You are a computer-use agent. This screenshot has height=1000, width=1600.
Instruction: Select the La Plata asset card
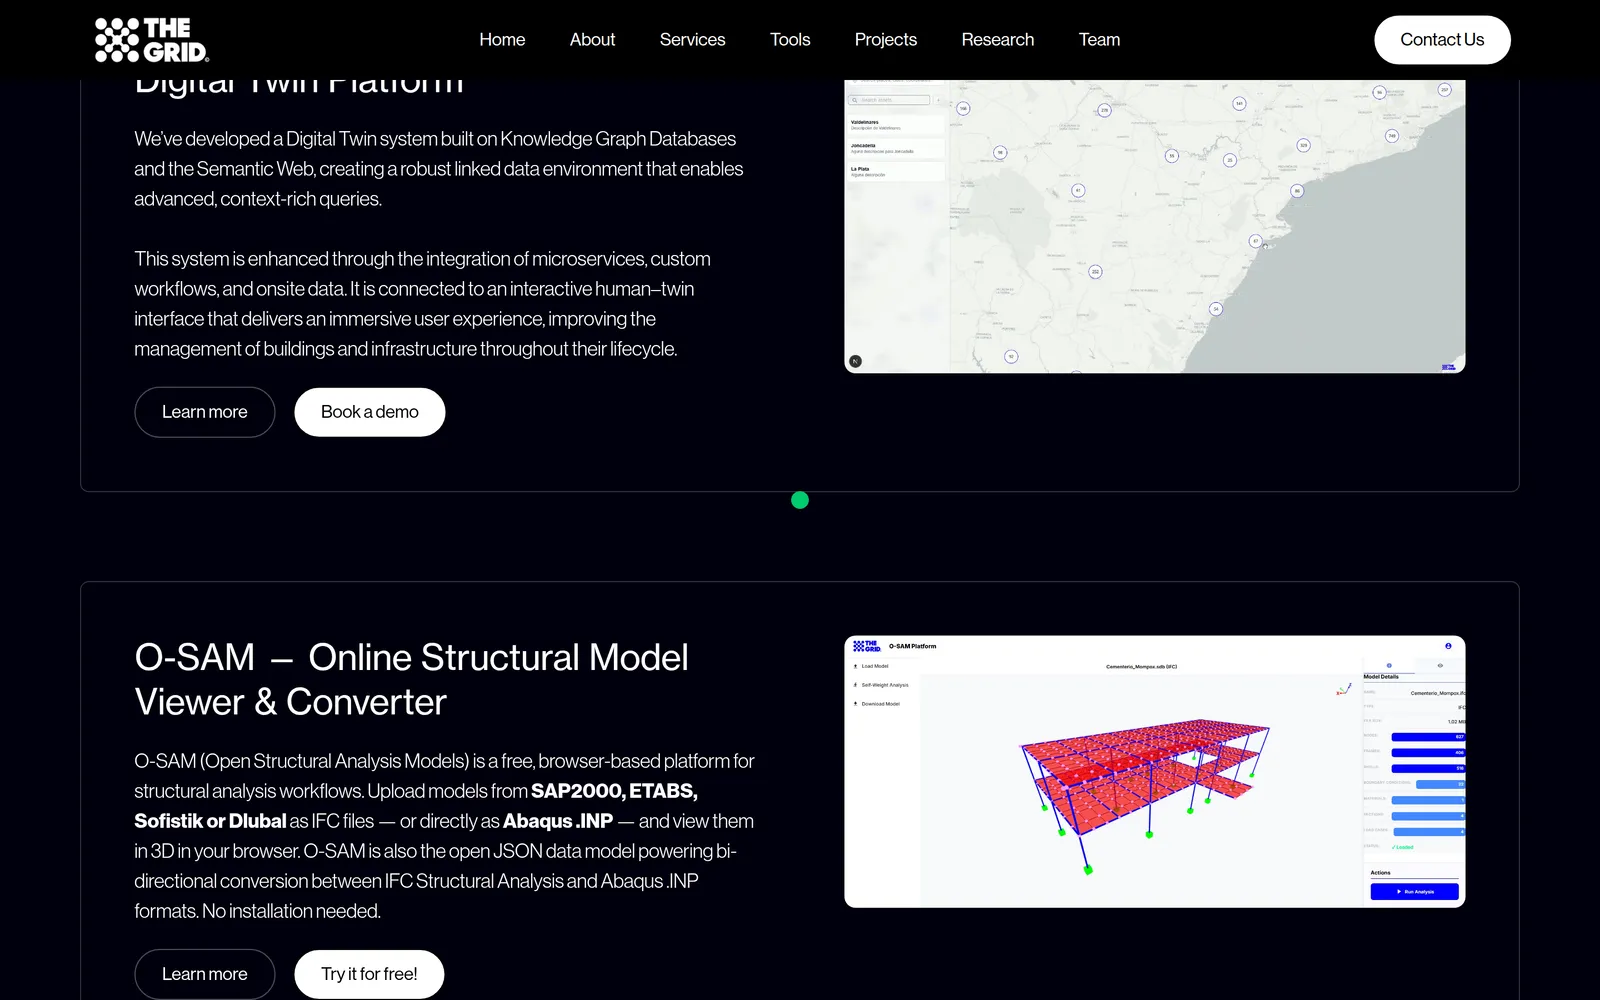896,172
